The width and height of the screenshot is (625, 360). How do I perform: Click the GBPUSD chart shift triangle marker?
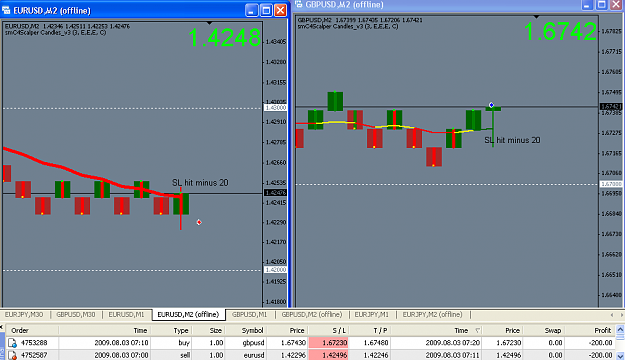536,17
